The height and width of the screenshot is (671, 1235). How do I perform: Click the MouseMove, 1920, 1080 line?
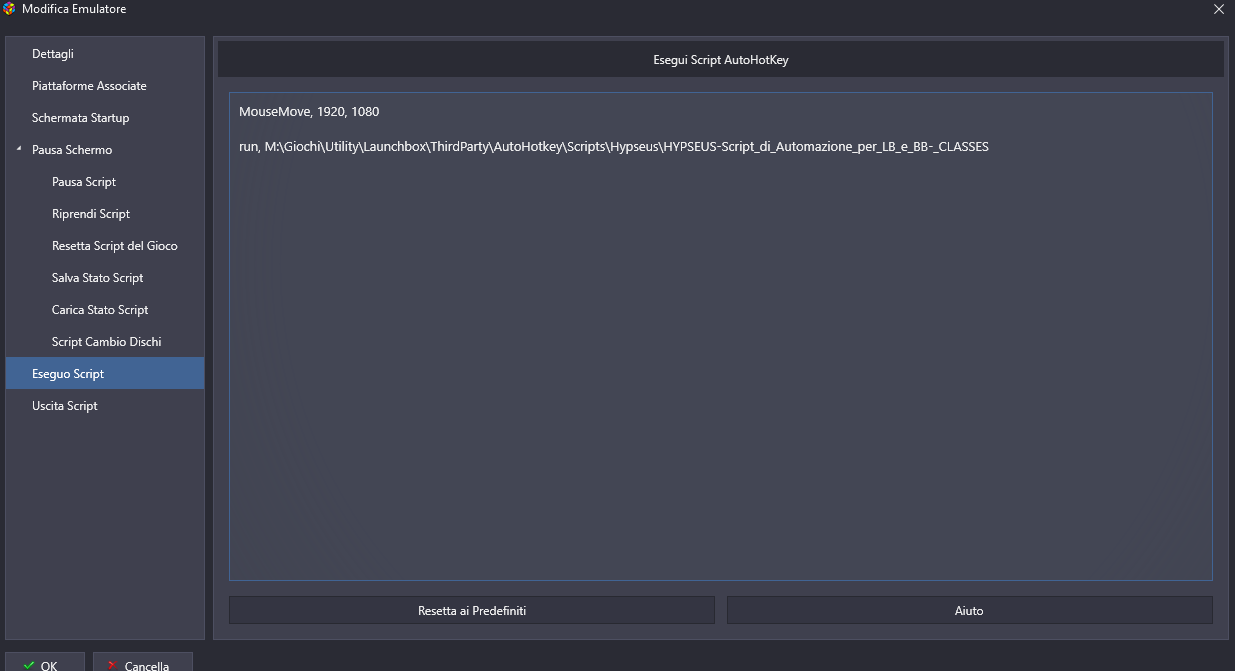pyautogui.click(x=309, y=111)
